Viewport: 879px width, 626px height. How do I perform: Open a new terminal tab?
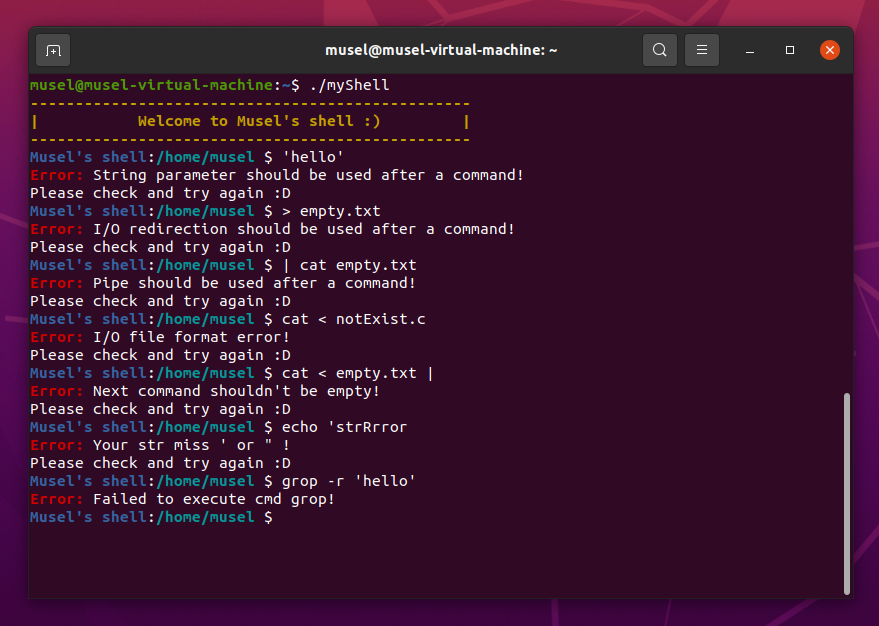[53, 51]
